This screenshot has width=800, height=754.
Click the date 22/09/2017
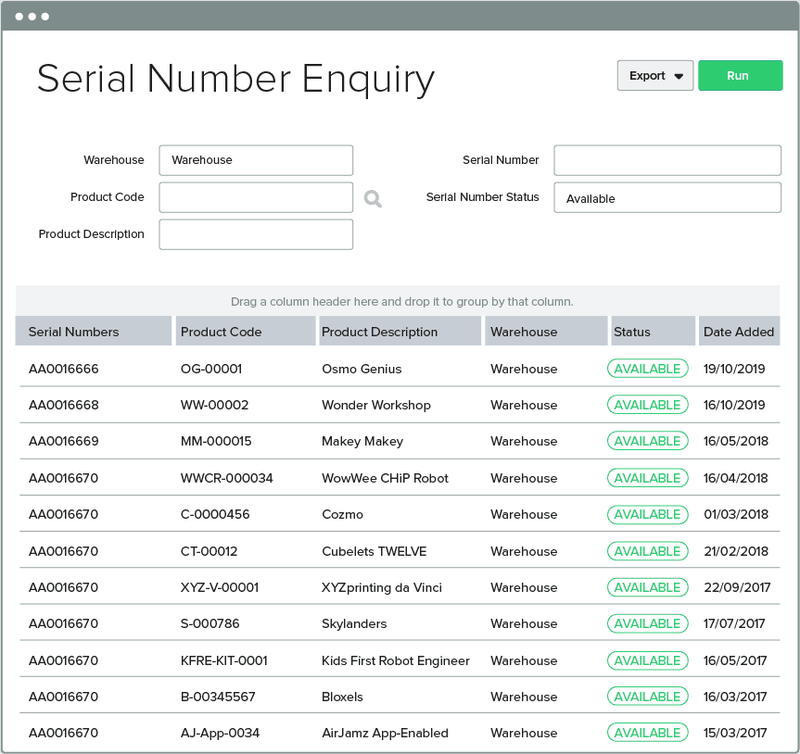737,588
